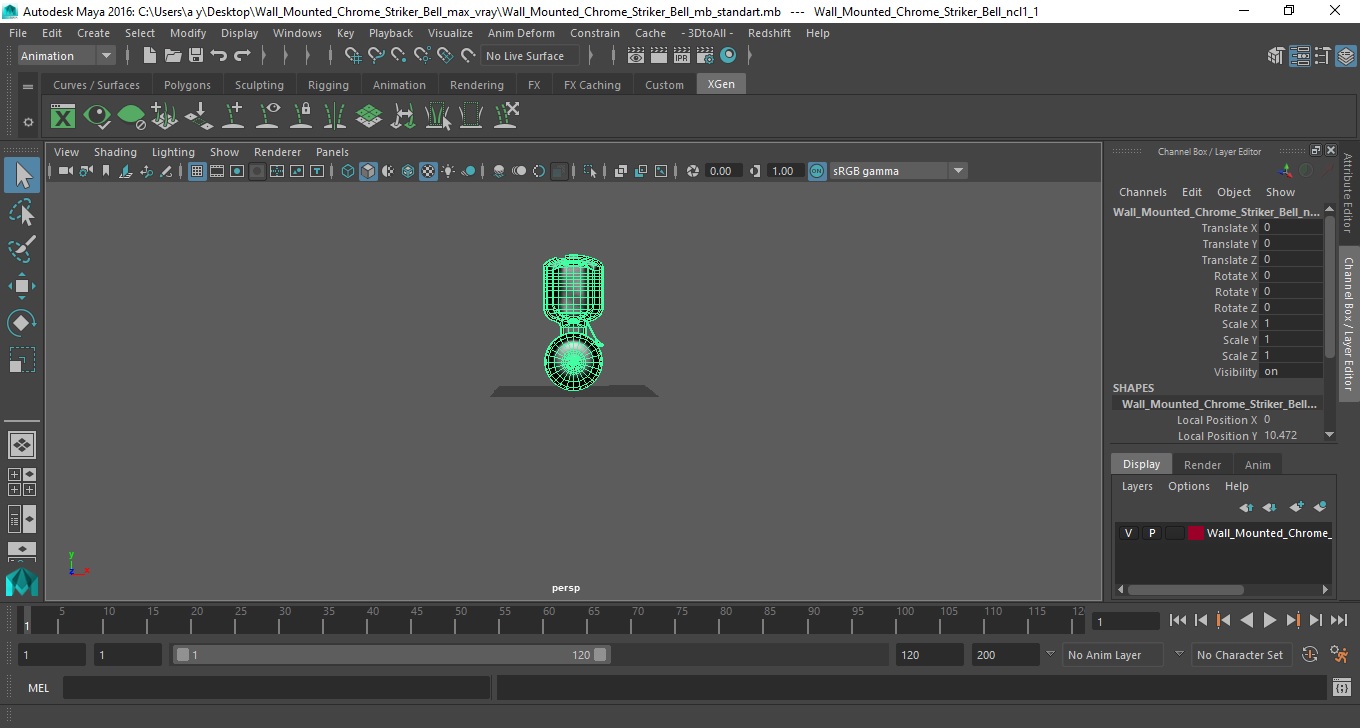Open the XGen window shelf icon
Image resolution: width=1360 pixels, height=728 pixels.
click(x=63, y=117)
